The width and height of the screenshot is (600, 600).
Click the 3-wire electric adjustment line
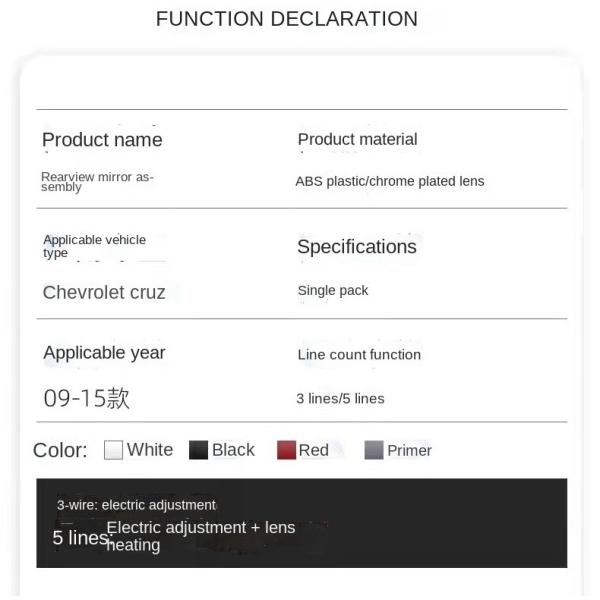coord(136,505)
